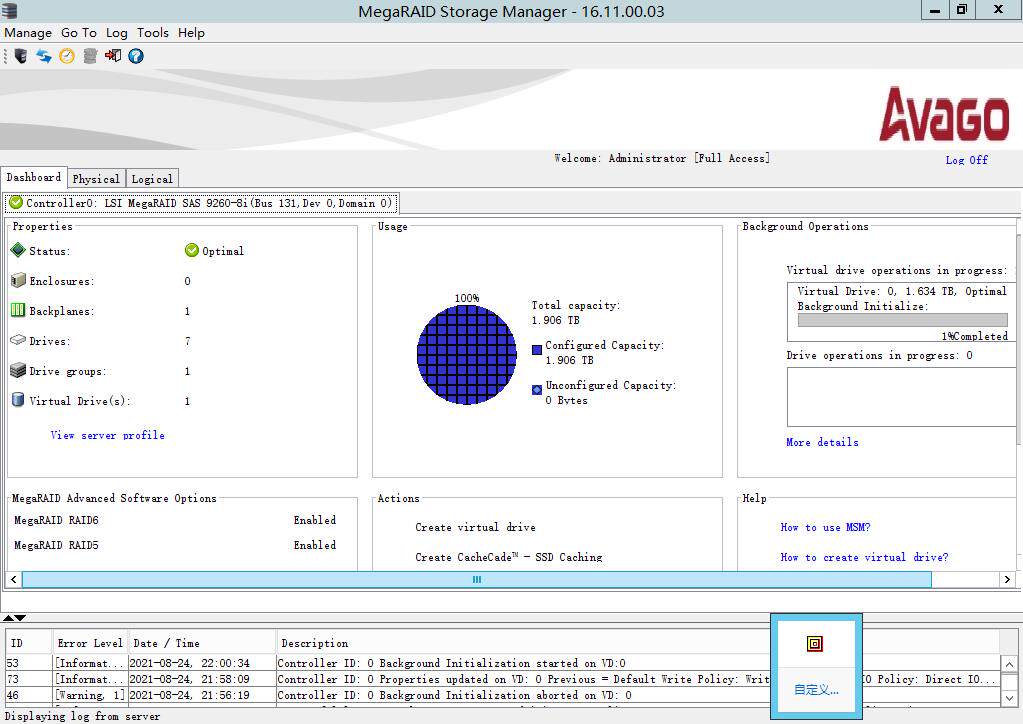Open the Manage menu
1023x724 pixels.
tap(28, 33)
